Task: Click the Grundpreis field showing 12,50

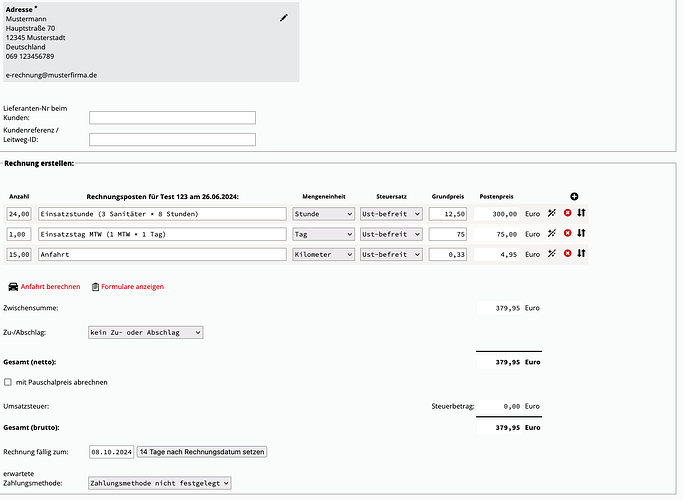Action: tap(448, 214)
